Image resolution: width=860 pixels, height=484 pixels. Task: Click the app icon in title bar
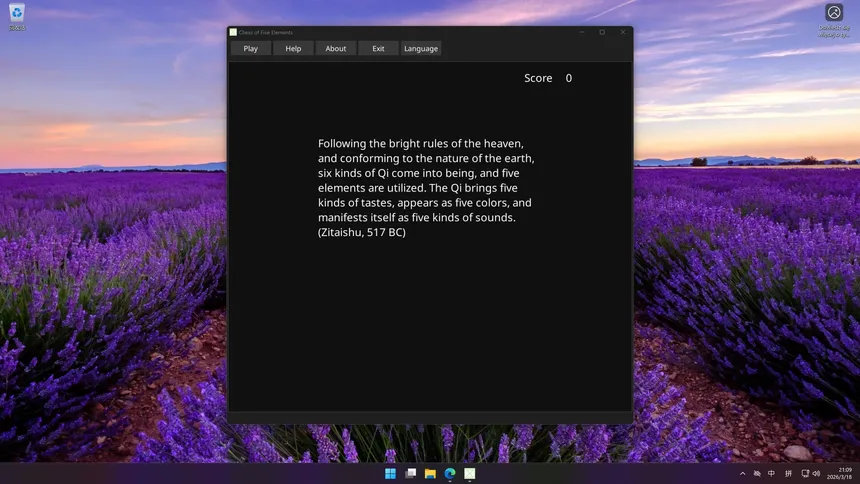coord(234,32)
